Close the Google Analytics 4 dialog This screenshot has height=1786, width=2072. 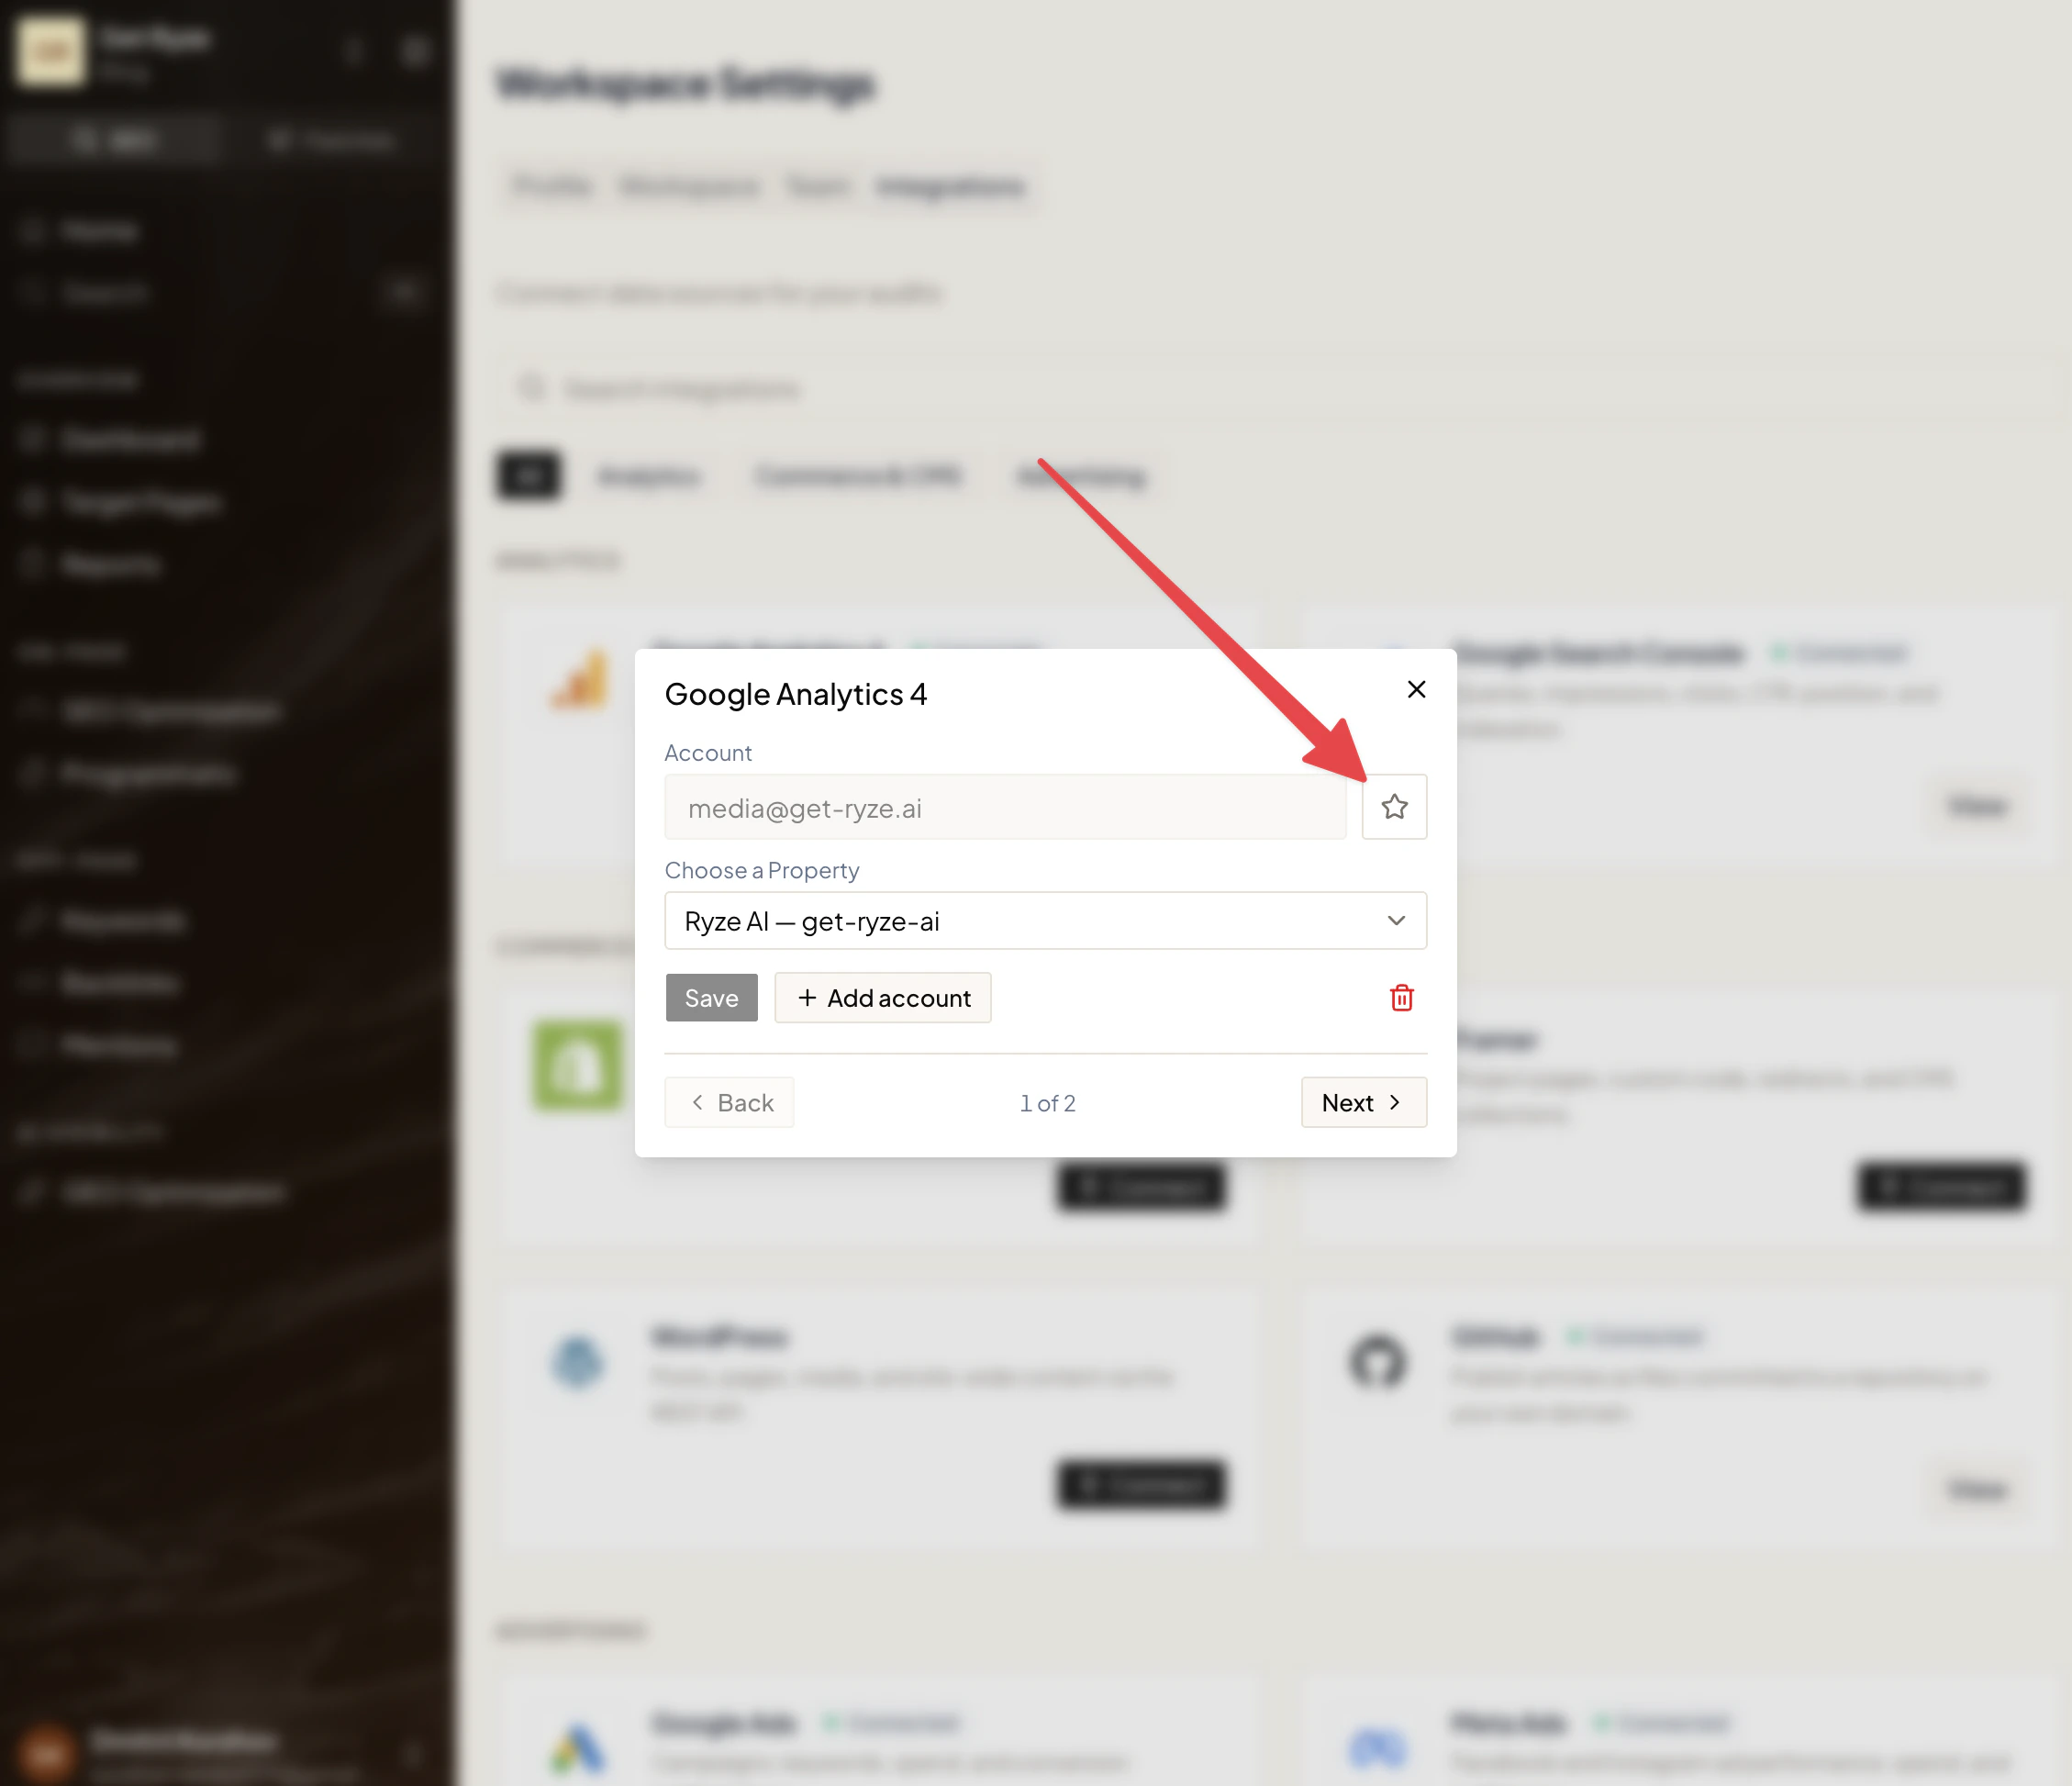1416,689
